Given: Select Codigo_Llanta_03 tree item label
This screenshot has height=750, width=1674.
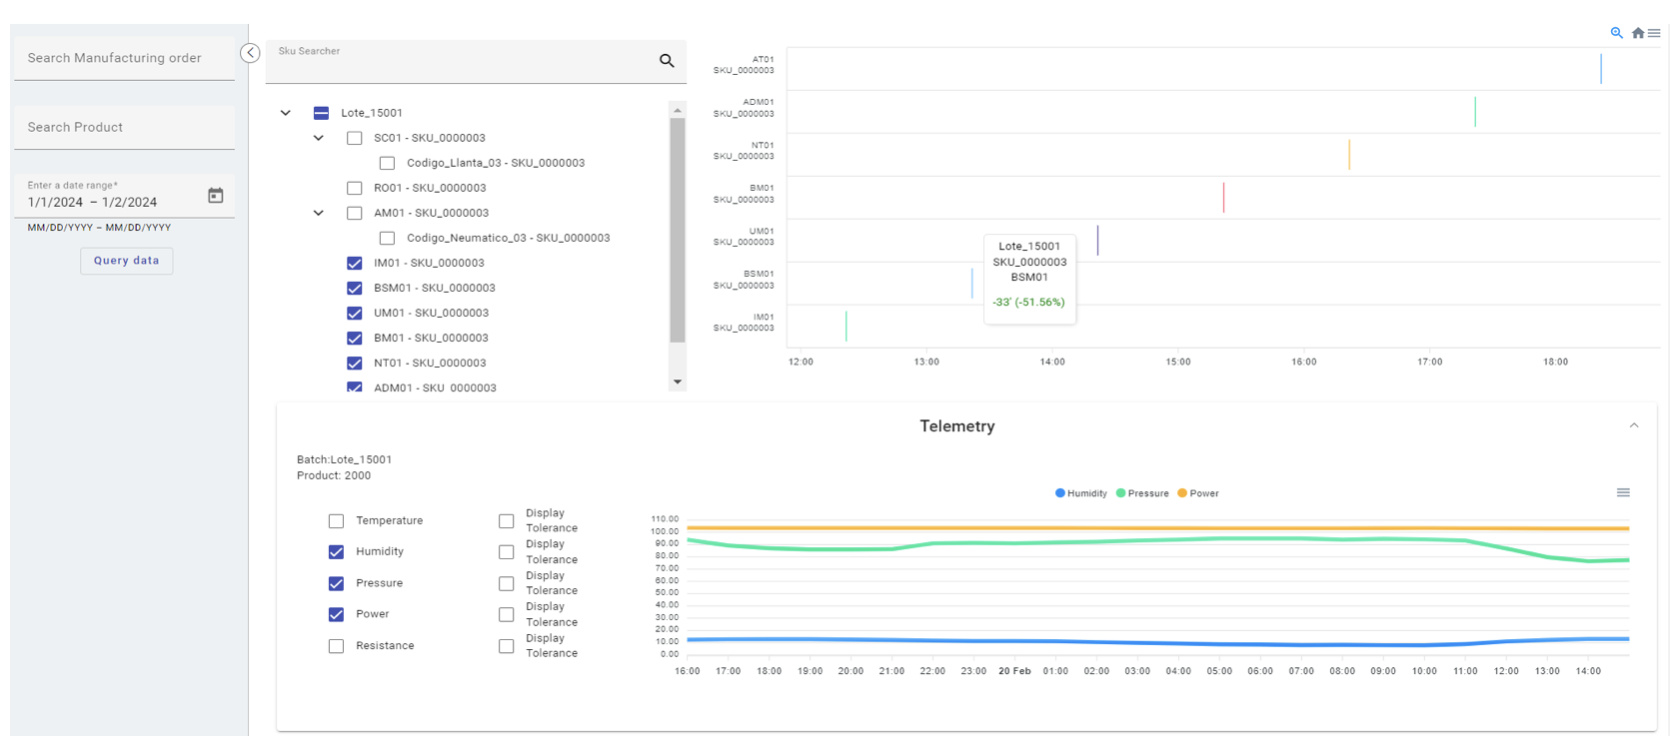Looking at the screenshot, I should point(495,163).
